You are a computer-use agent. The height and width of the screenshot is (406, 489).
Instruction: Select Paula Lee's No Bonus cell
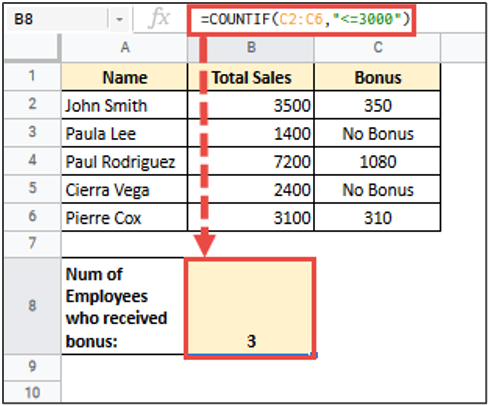click(377, 133)
